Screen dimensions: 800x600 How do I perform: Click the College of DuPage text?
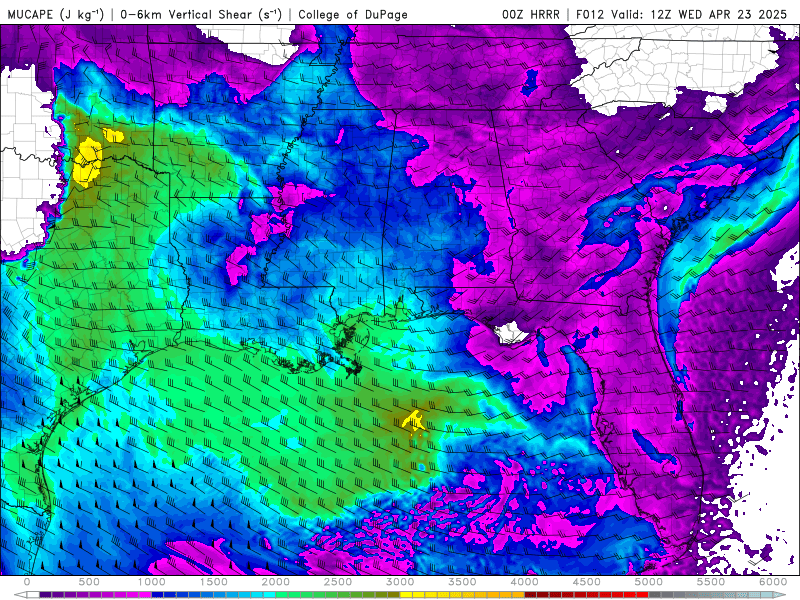pyautogui.click(x=353, y=14)
